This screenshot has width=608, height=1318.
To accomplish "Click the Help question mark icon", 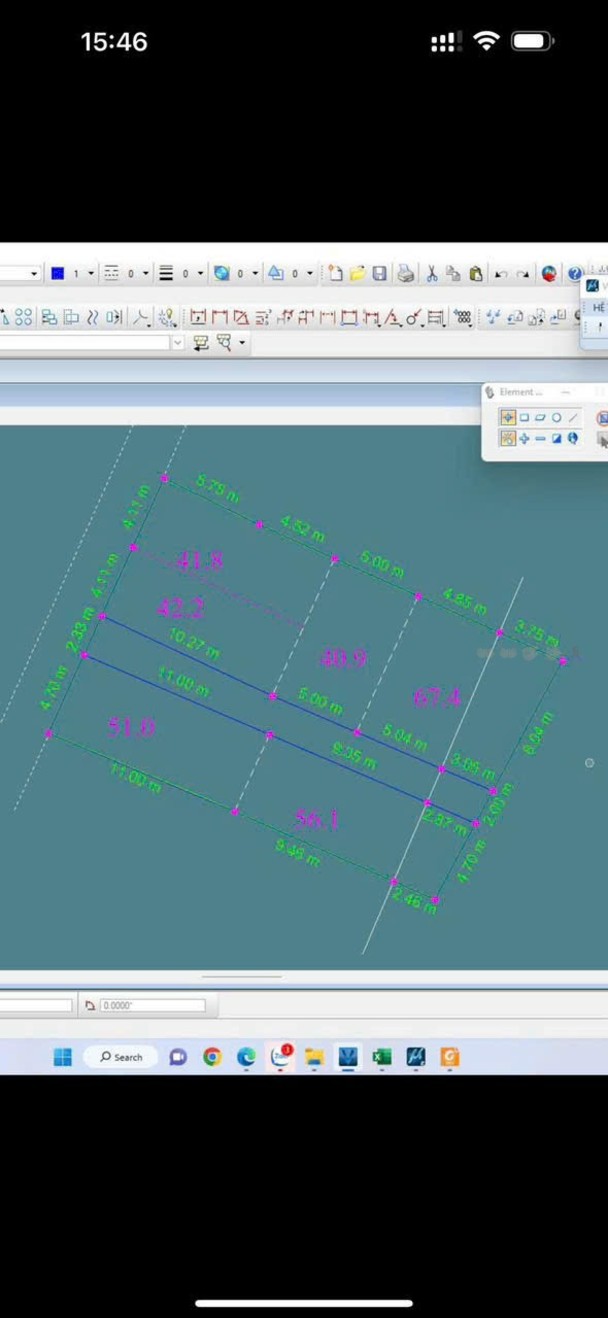I will click(575, 273).
